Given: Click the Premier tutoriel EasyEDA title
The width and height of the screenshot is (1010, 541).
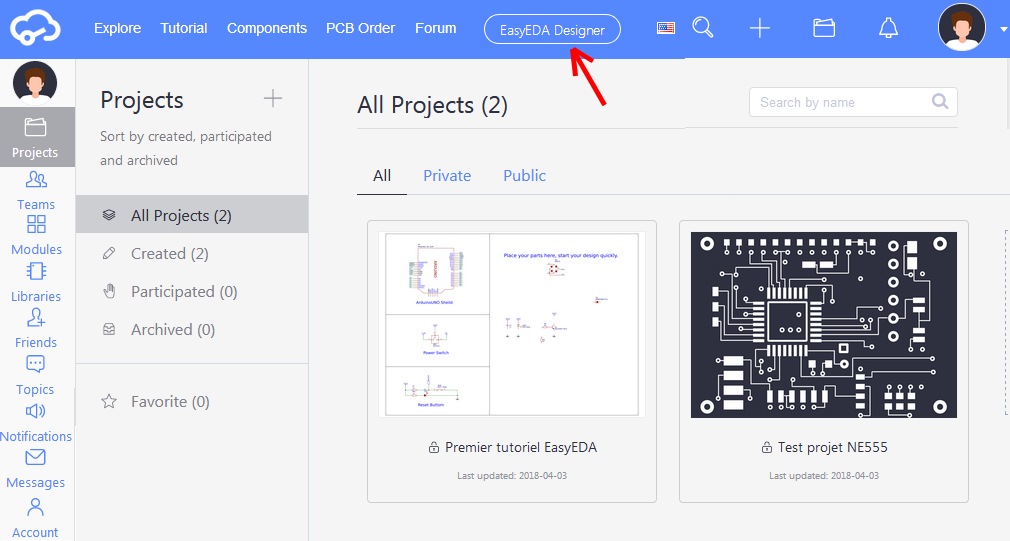Looking at the screenshot, I should [520, 447].
